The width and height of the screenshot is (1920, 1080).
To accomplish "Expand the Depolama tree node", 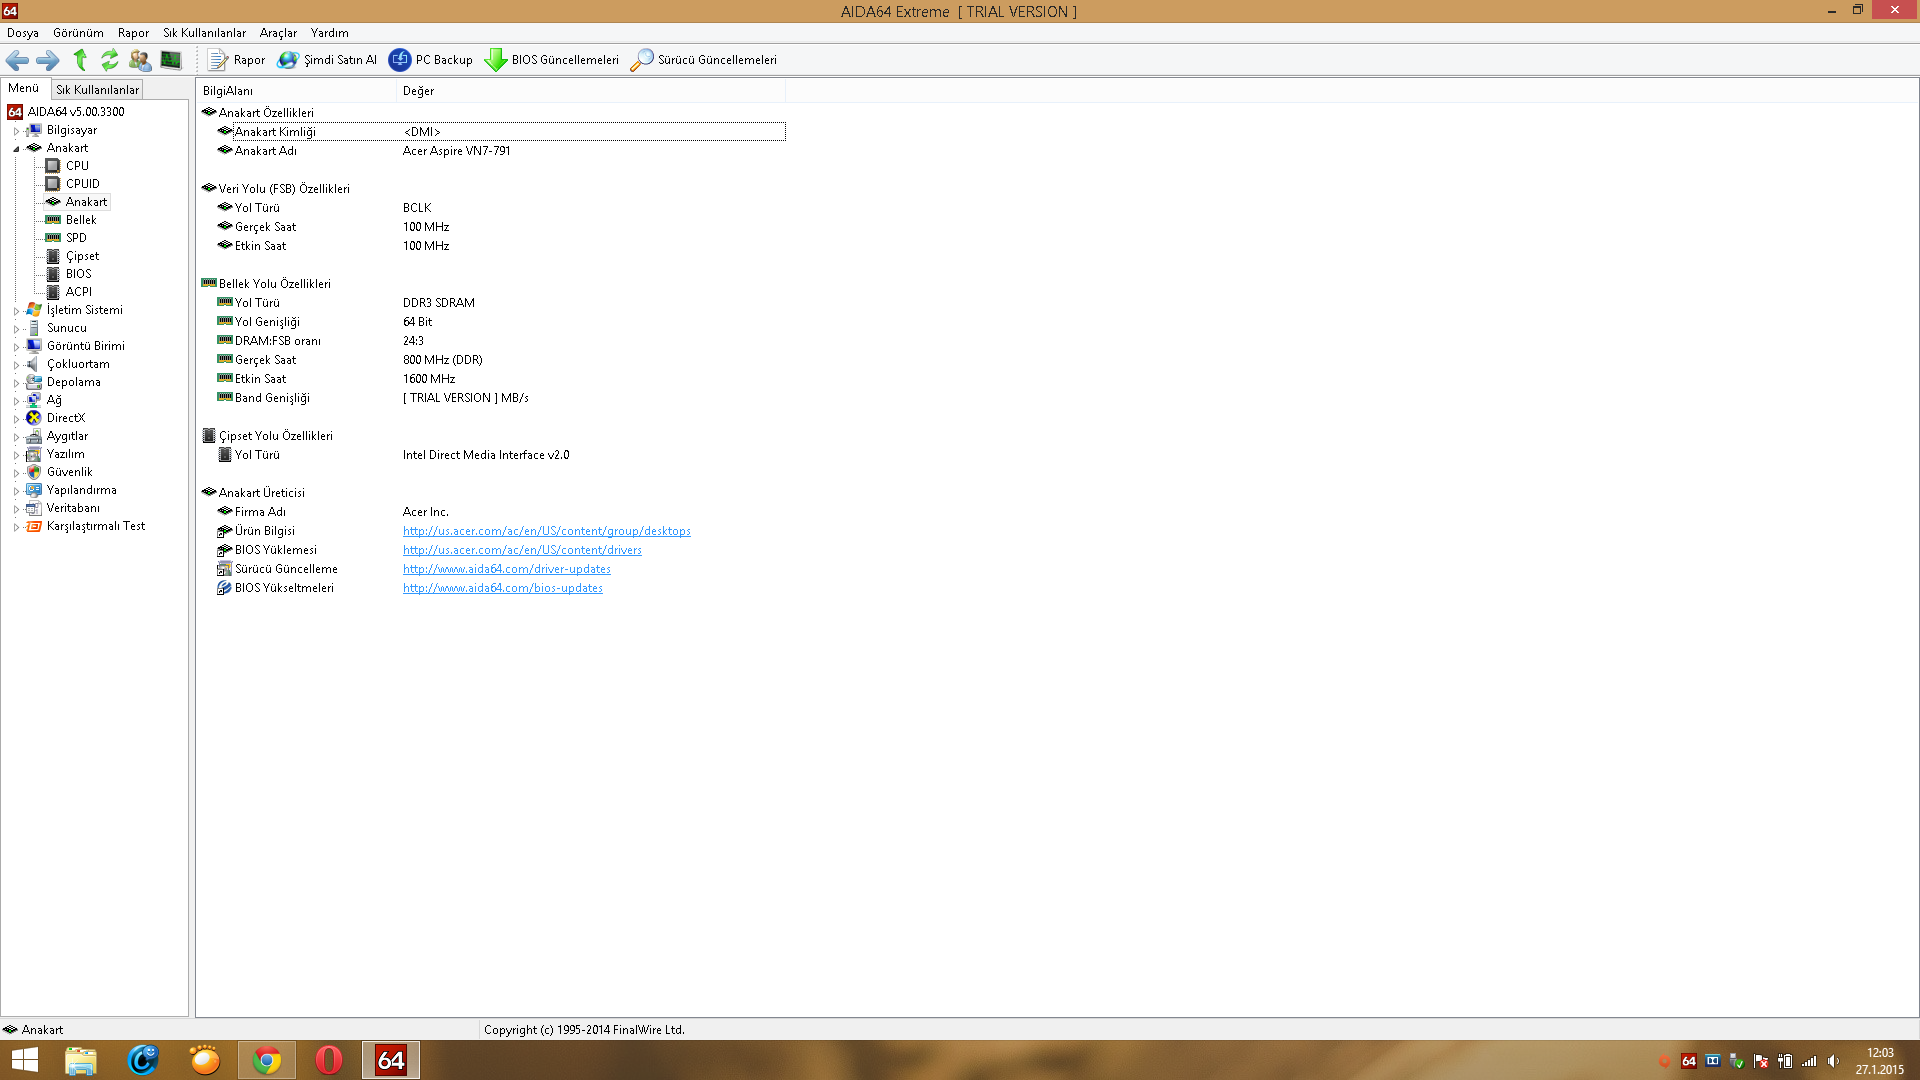I will pyautogui.click(x=16, y=383).
